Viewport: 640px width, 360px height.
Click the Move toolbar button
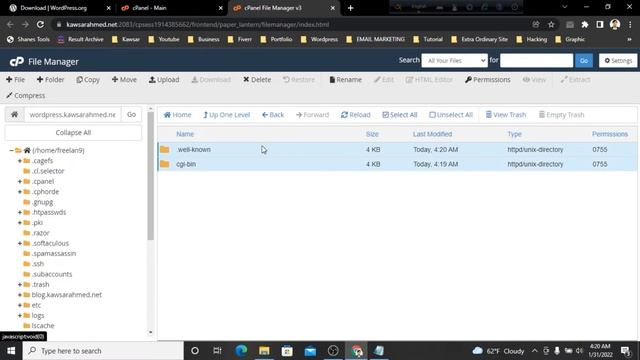click(124, 80)
